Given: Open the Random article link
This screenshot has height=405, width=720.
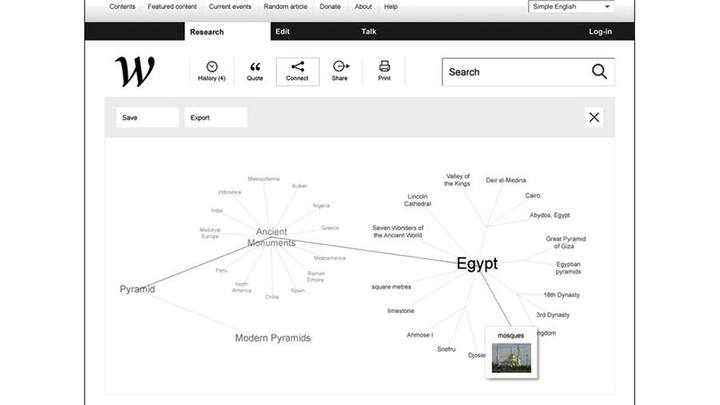Looking at the screenshot, I should [x=285, y=6].
